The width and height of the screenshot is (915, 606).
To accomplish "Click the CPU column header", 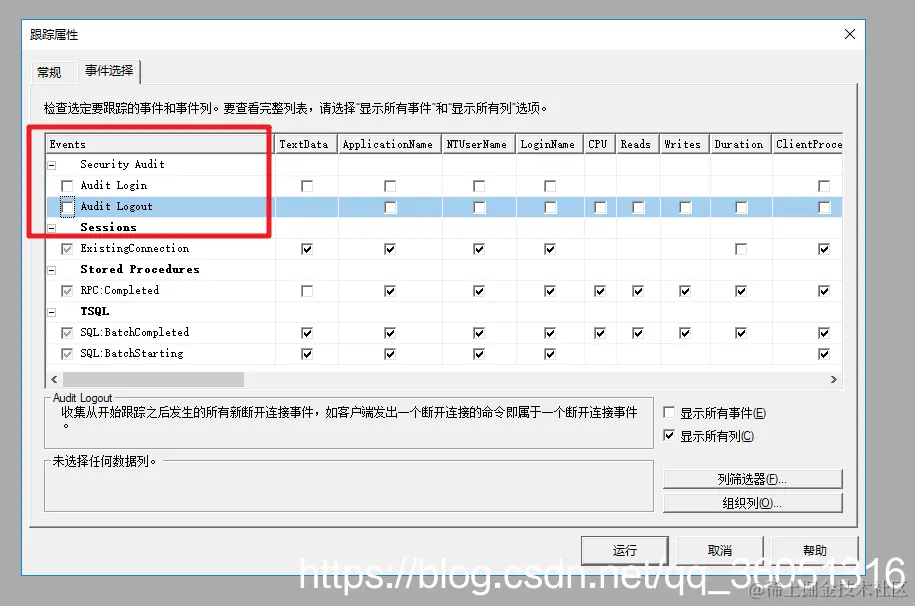I will 600,144.
